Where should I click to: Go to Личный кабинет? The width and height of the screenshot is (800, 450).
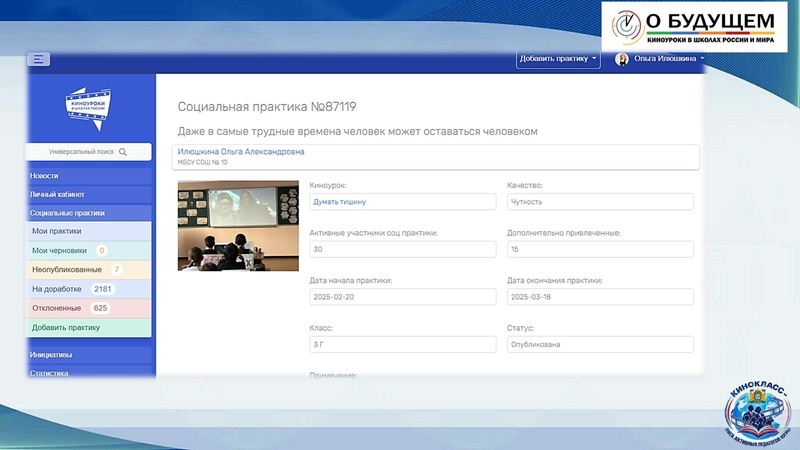(89, 194)
